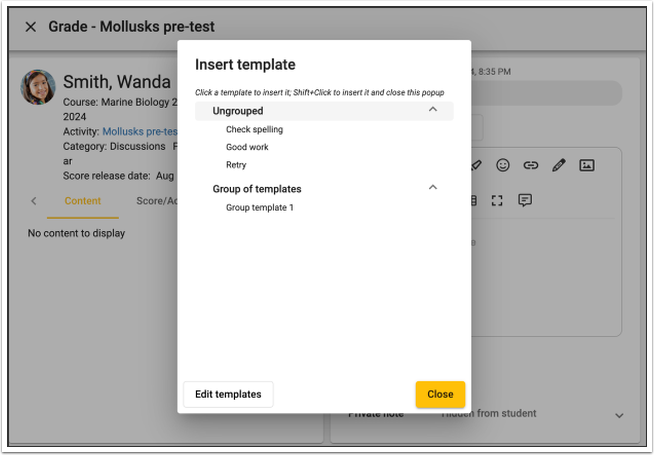Switch to the Content tab
The height and width of the screenshot is (455, 654).
[x=82, y=201]
